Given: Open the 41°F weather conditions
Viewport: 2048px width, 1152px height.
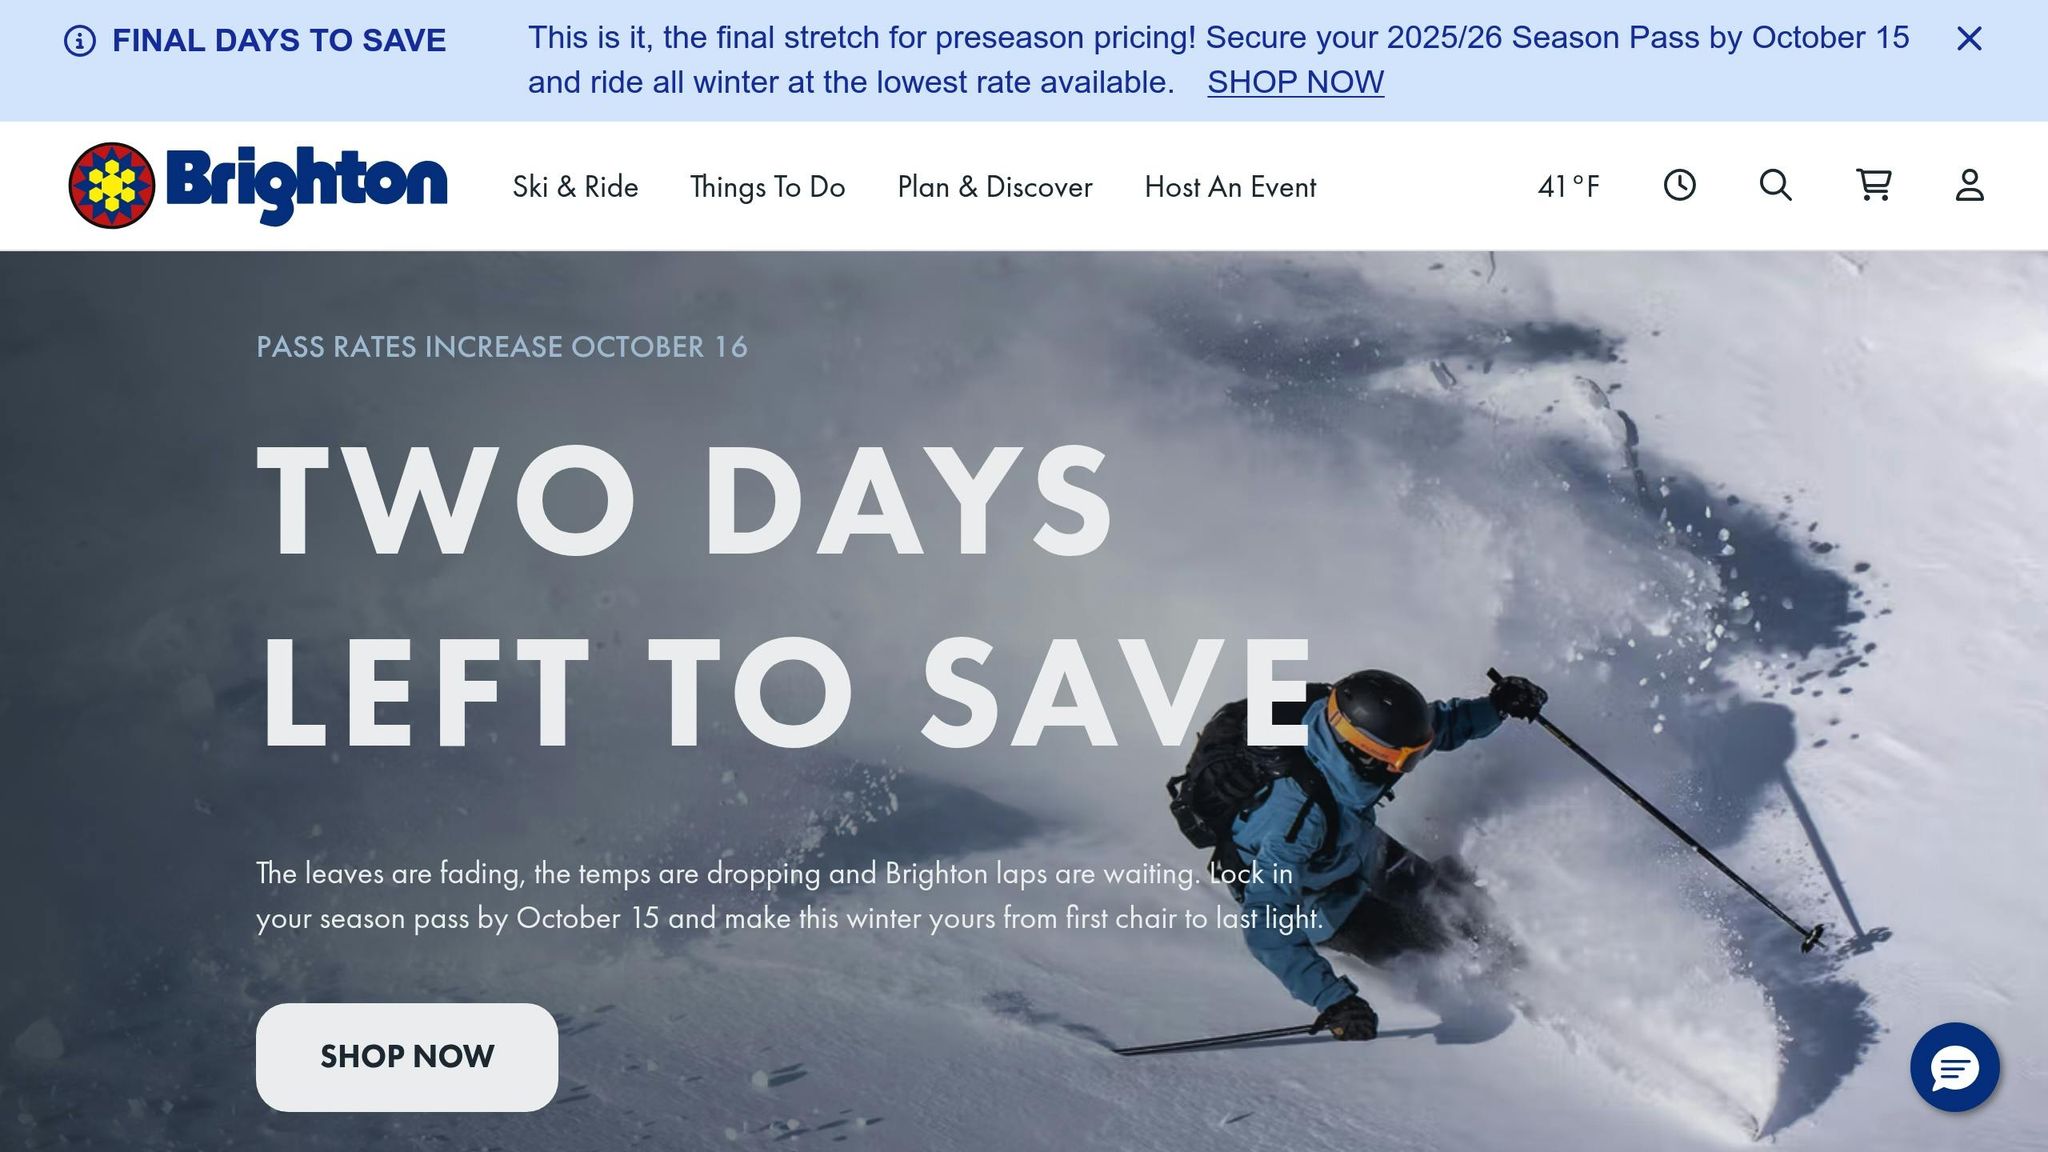Looking at the screenshot, I should (1568, 187).
